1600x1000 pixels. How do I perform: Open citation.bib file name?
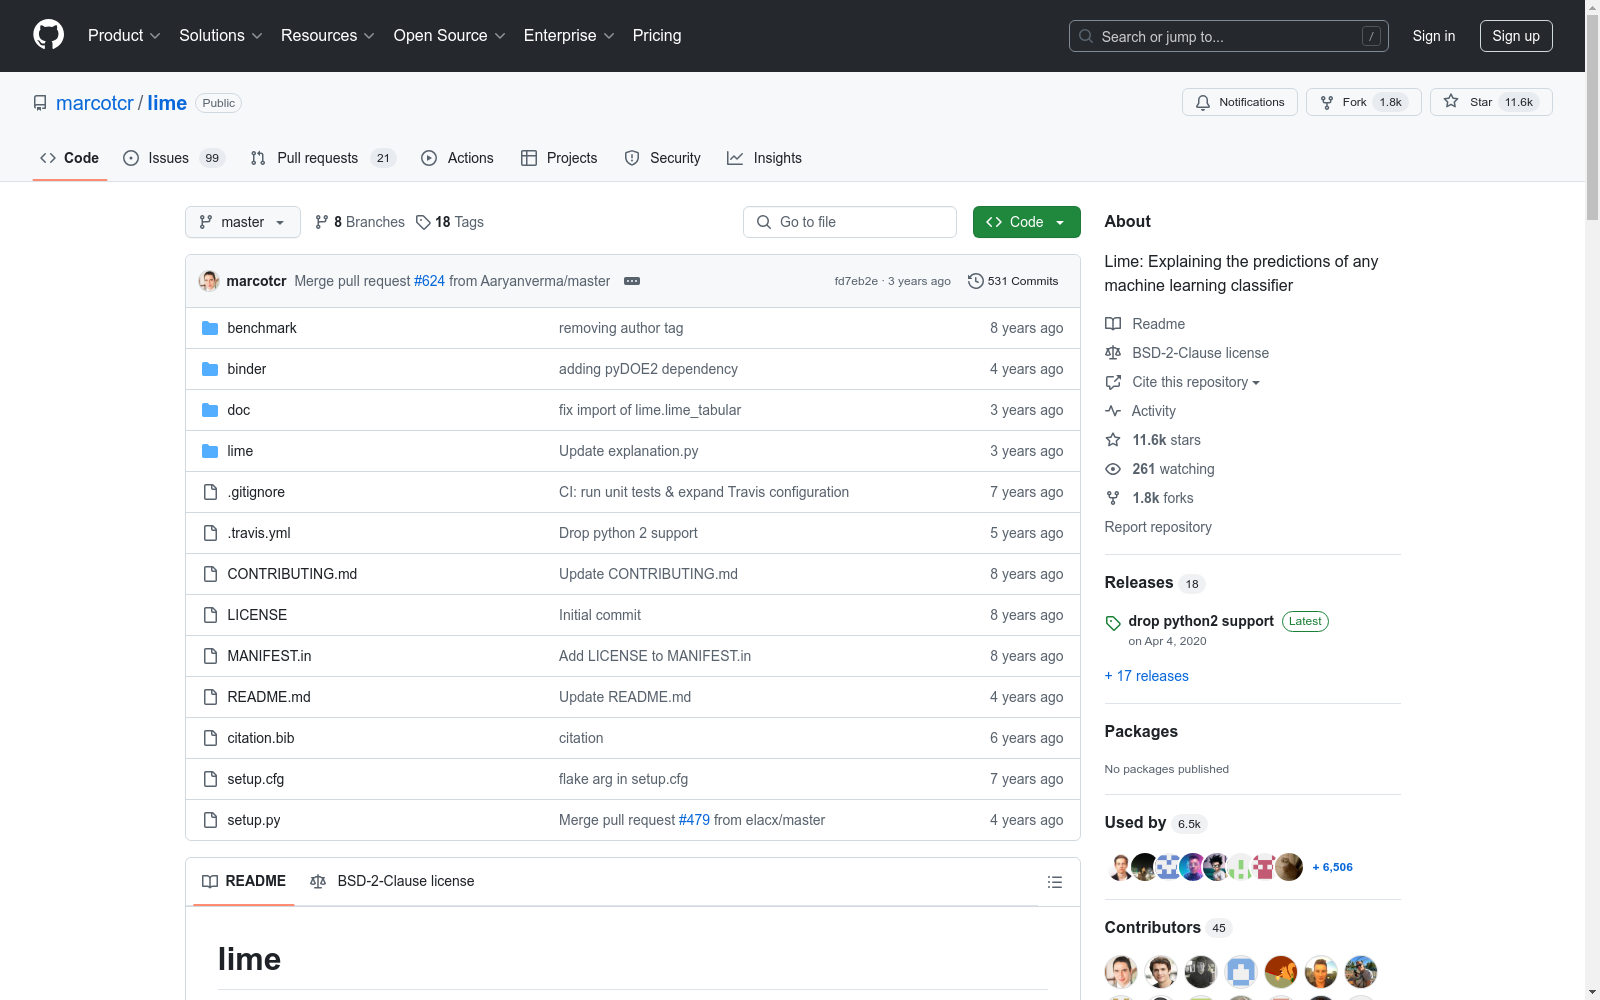pyautogui.click(x=261, y=738)
